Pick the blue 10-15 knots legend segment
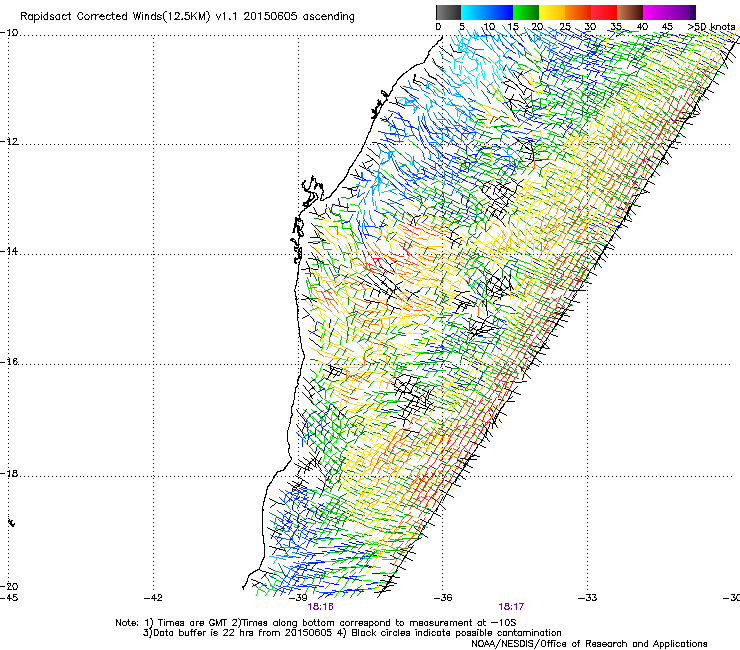This screenshot has height=650, width=740. click(500, 12)
